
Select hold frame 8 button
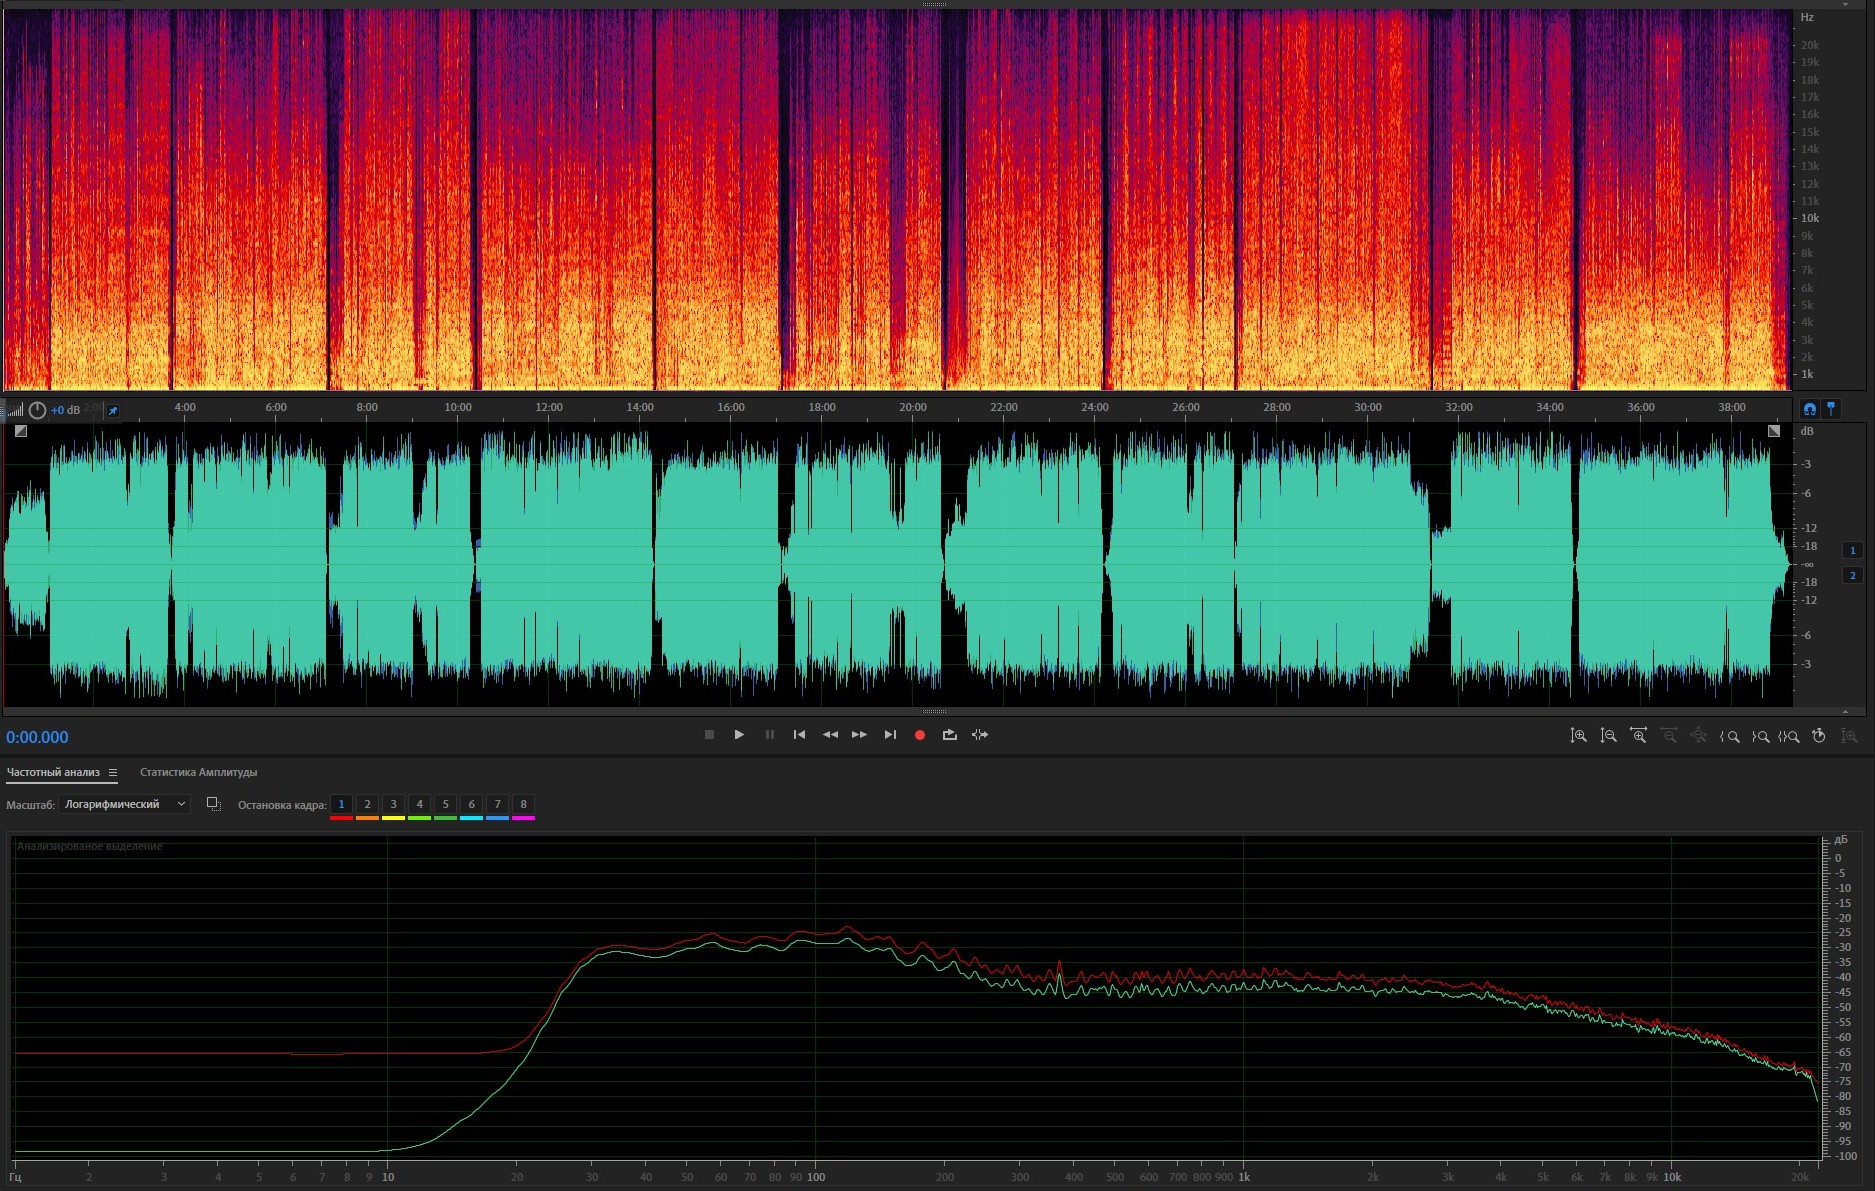tap(523, 804)
